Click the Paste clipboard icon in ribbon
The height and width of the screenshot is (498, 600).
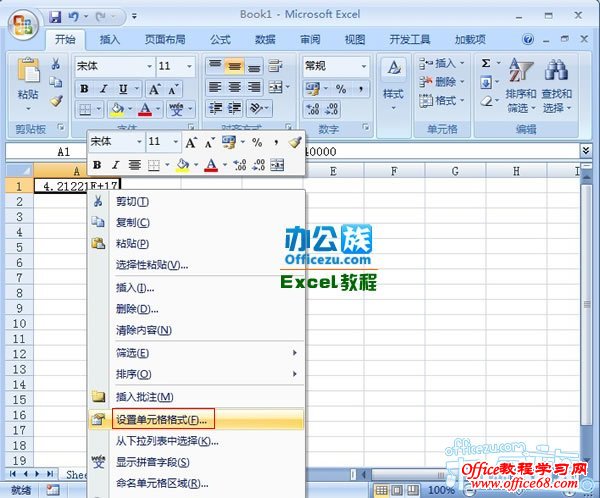[x=28, y=71]
